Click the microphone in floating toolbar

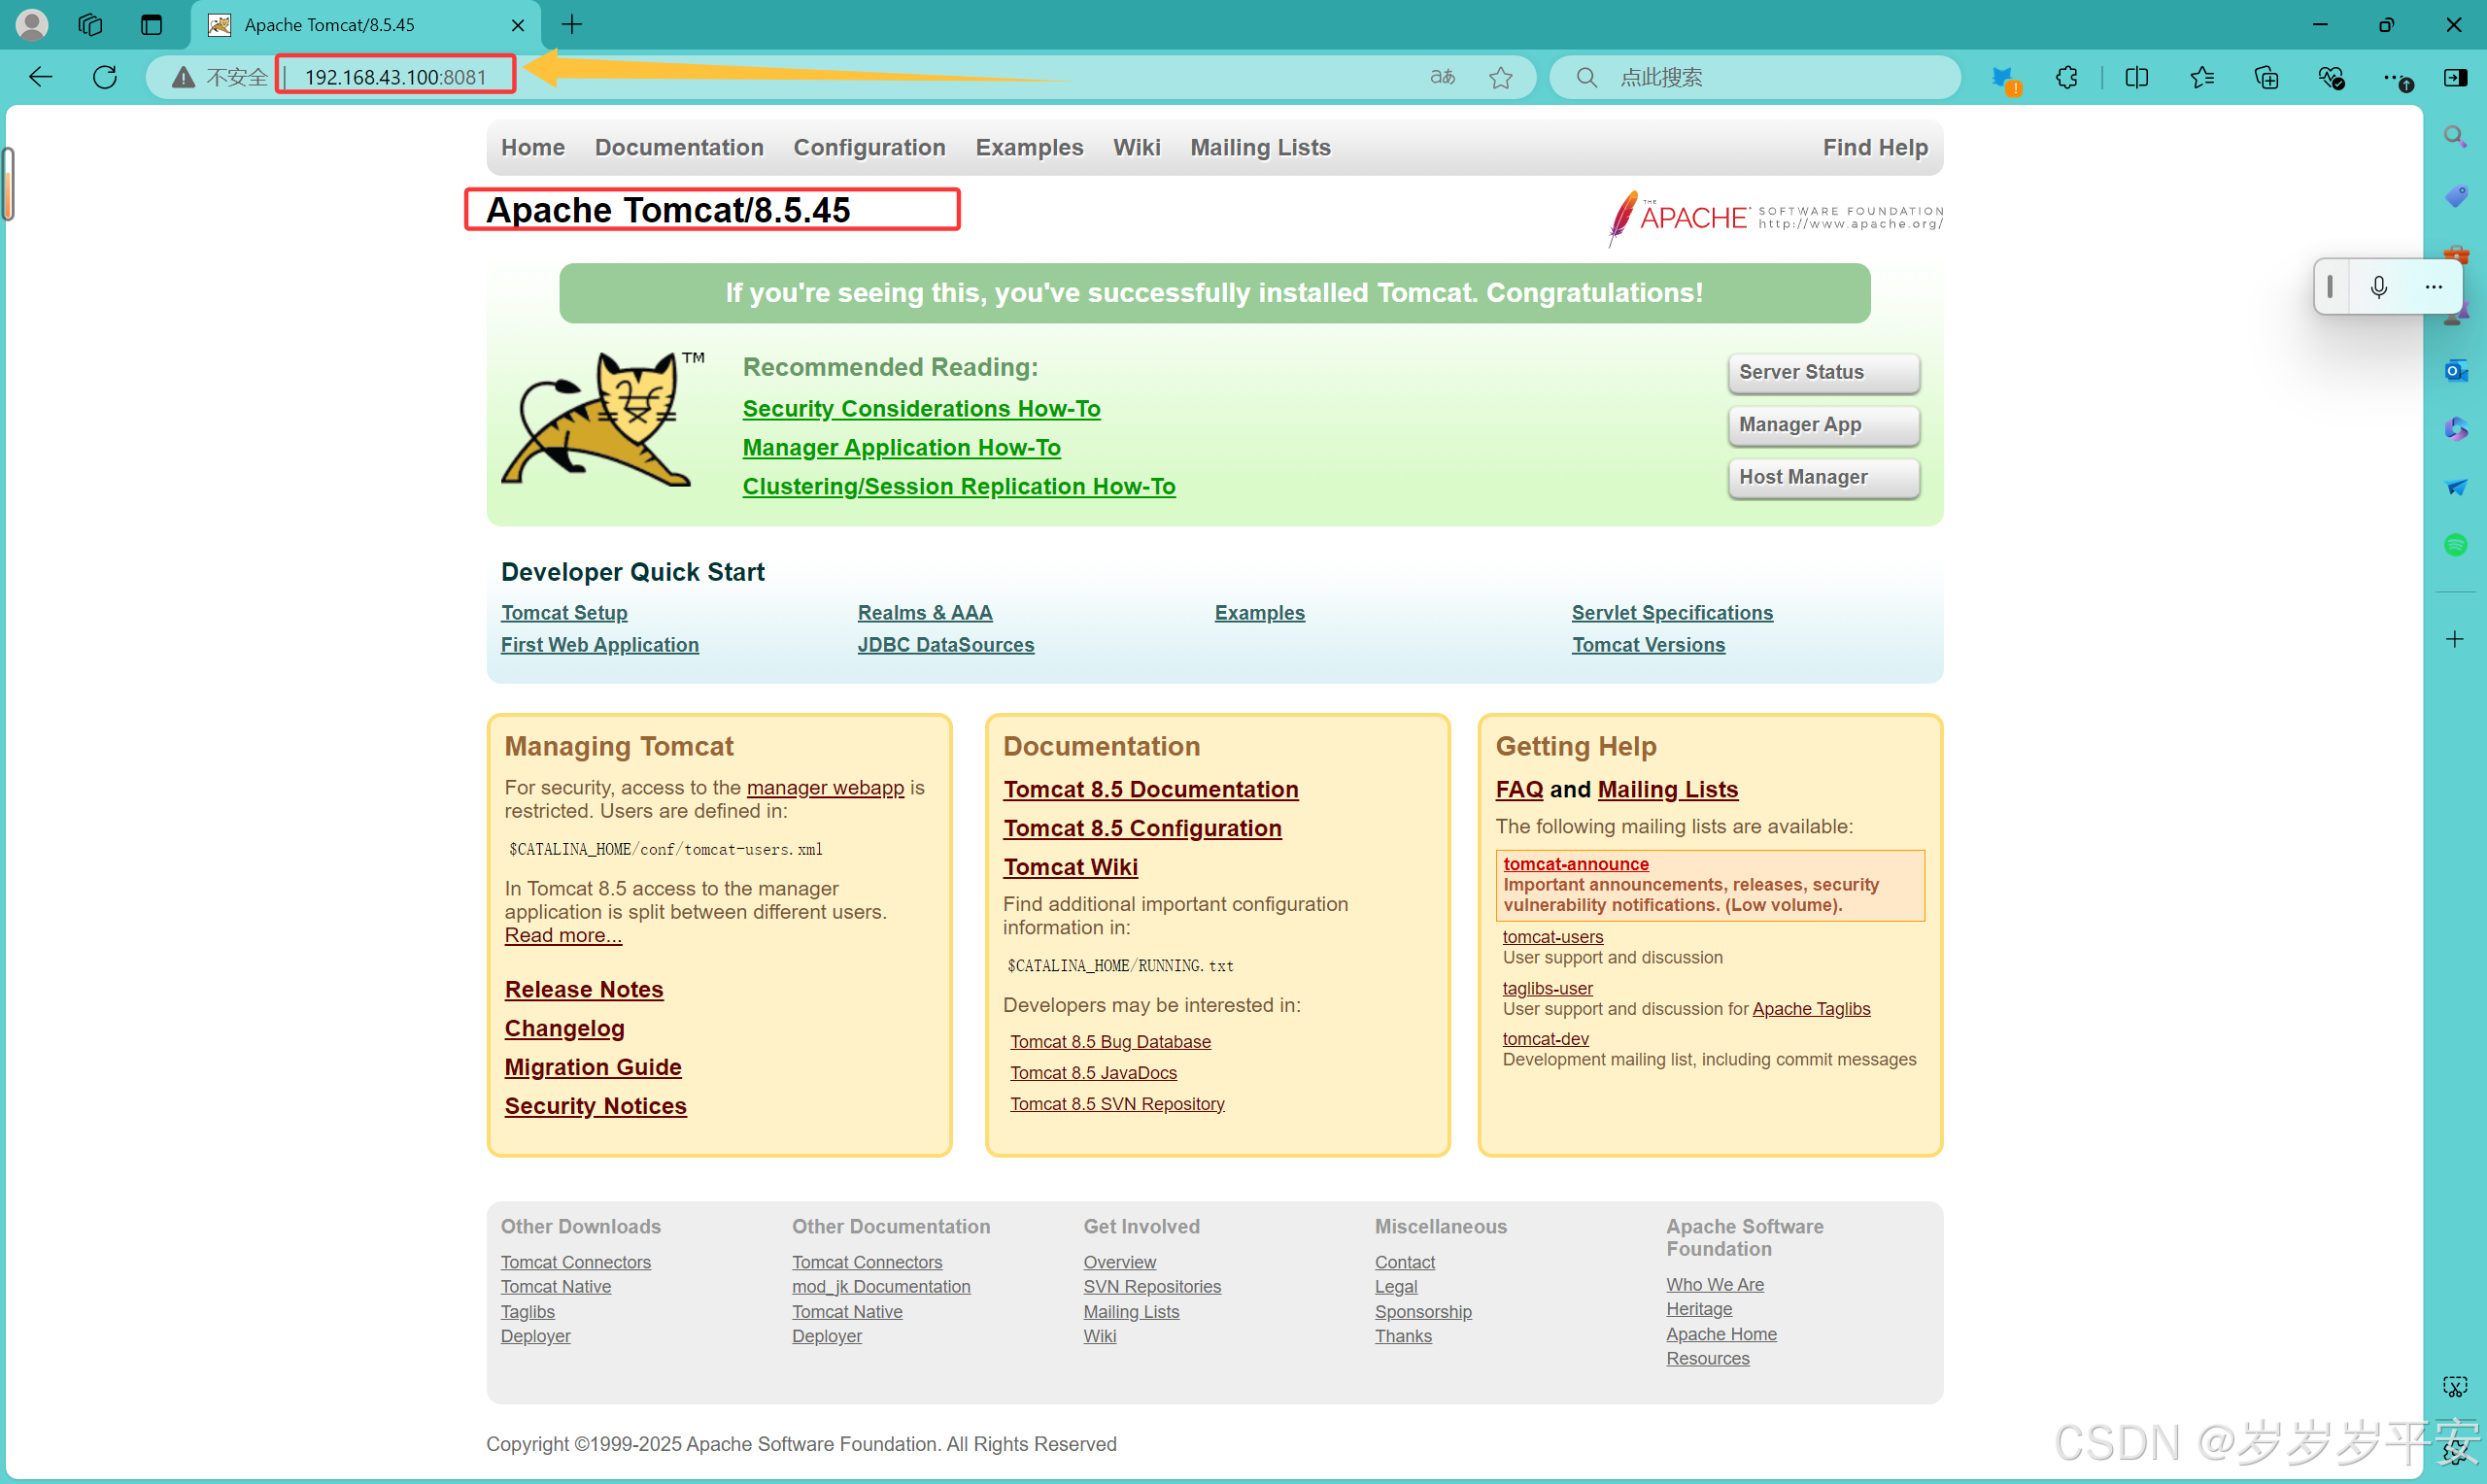(2378, 287)
